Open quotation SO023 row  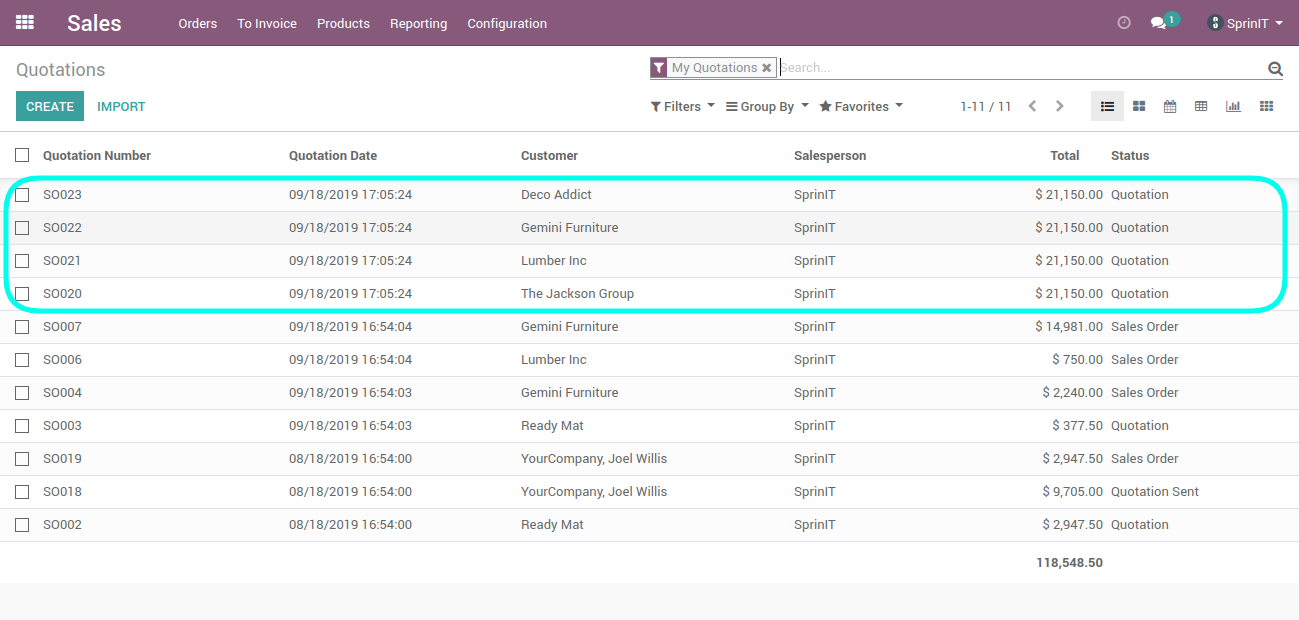[x=649, y=195]
